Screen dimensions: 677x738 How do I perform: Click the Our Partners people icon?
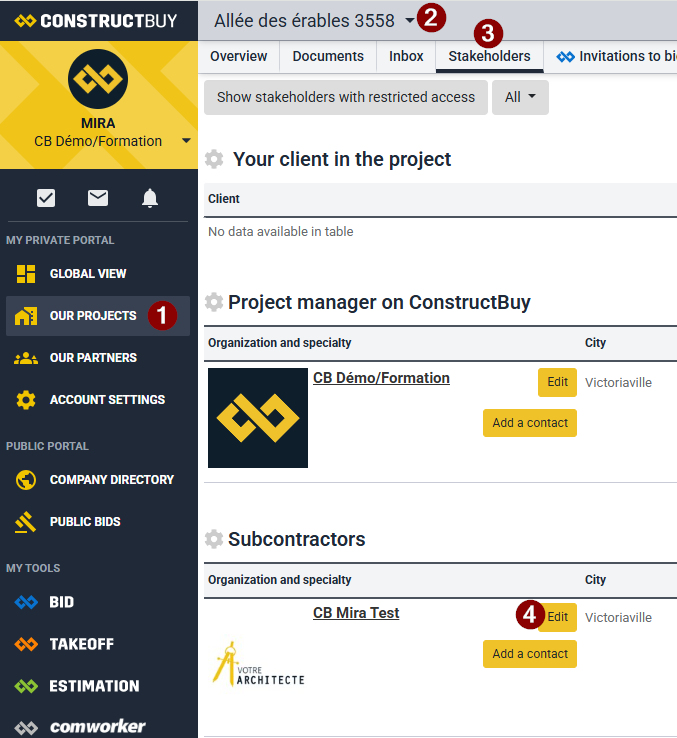[26, 358]
